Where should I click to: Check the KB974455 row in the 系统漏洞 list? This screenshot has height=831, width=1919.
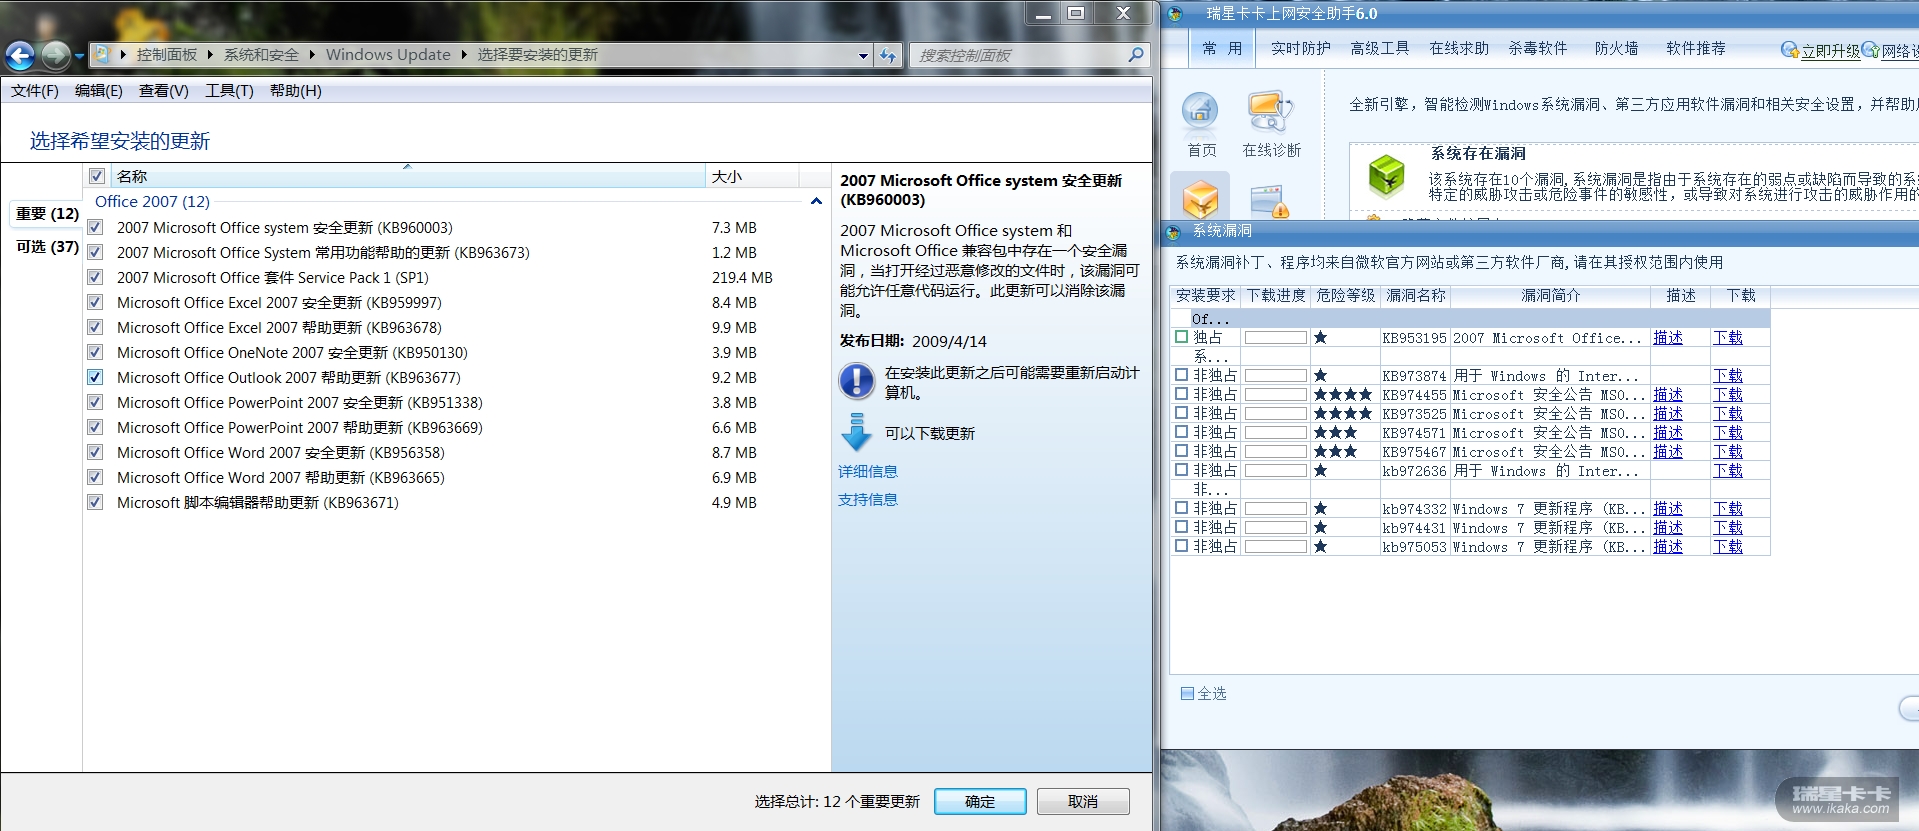pos(1182,394)
